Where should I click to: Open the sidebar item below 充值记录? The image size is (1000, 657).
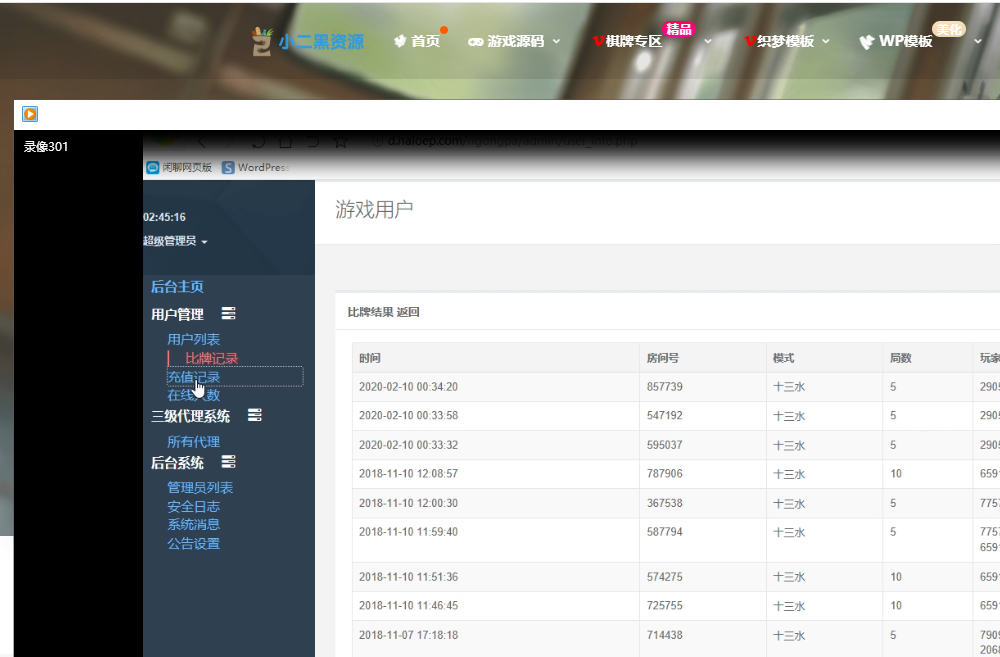tap(193, 395)
